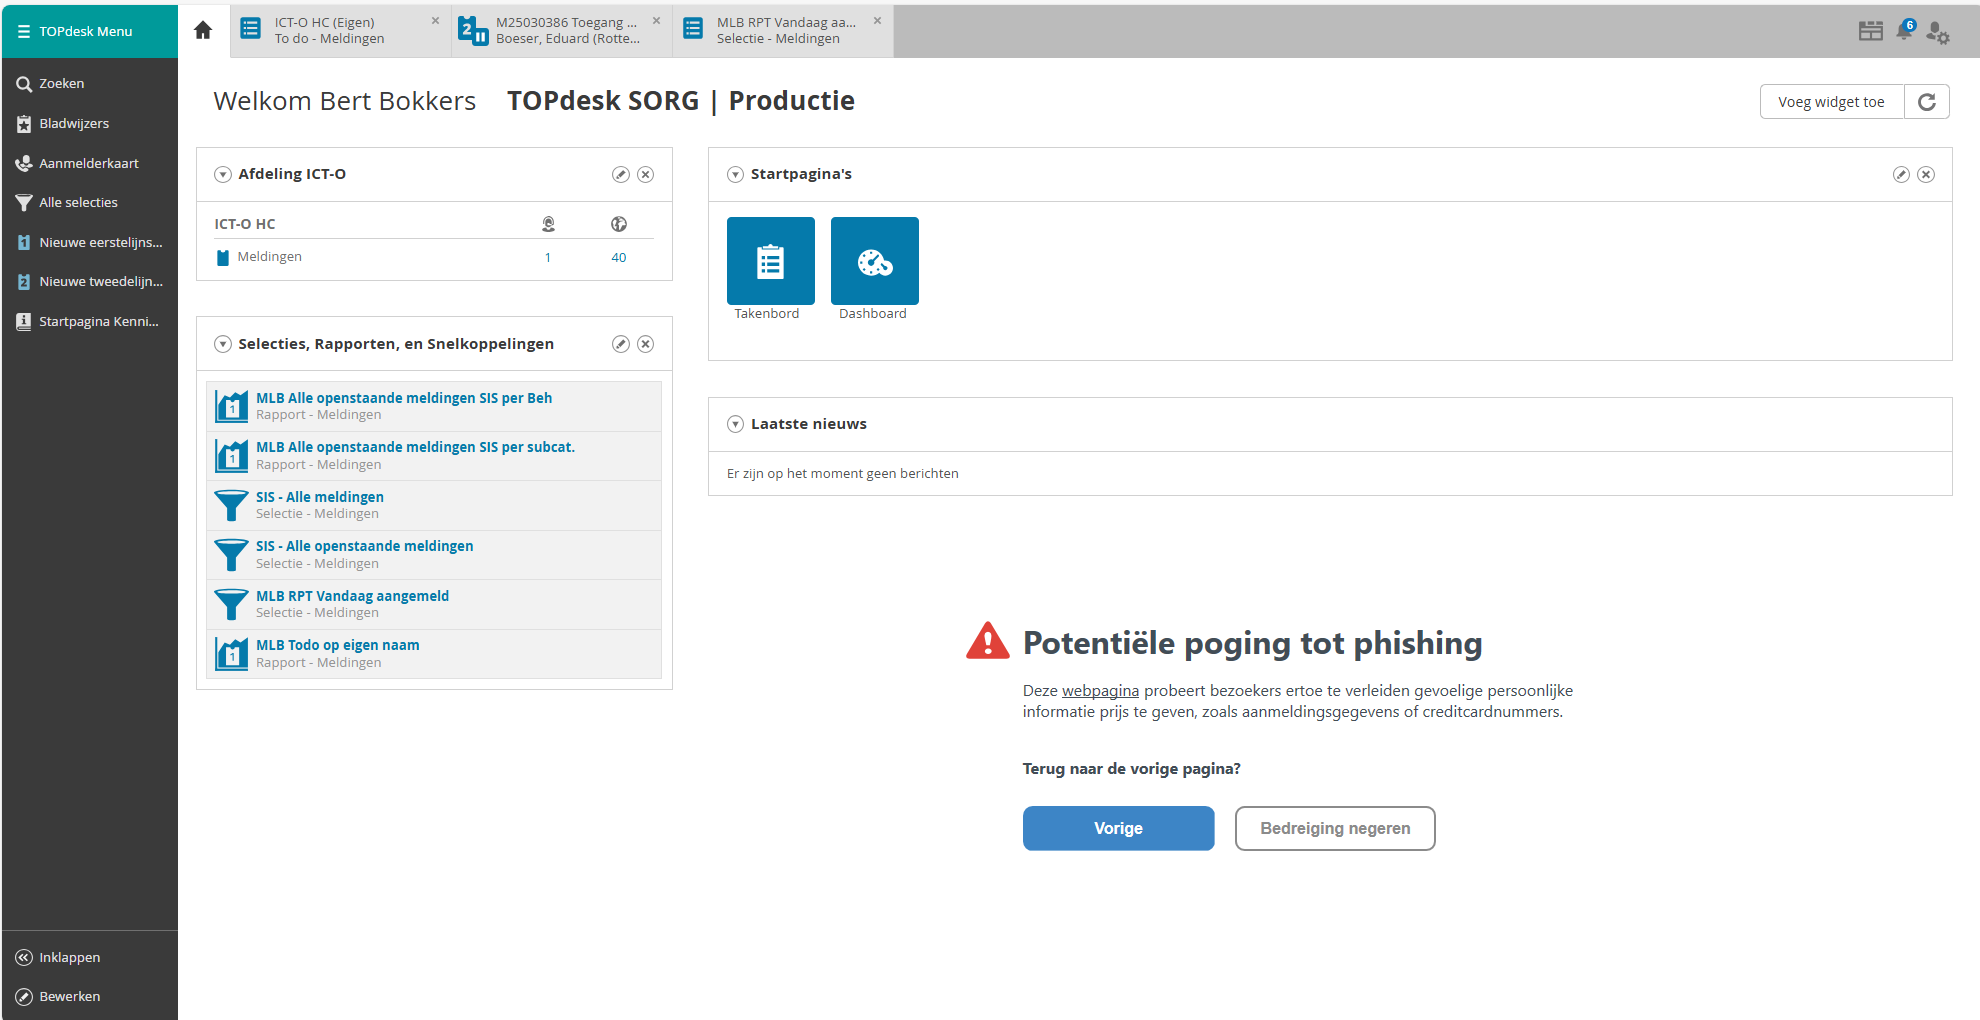
Task: Open the TOPdesk Menu hamburger
Action: coord(24,31)
